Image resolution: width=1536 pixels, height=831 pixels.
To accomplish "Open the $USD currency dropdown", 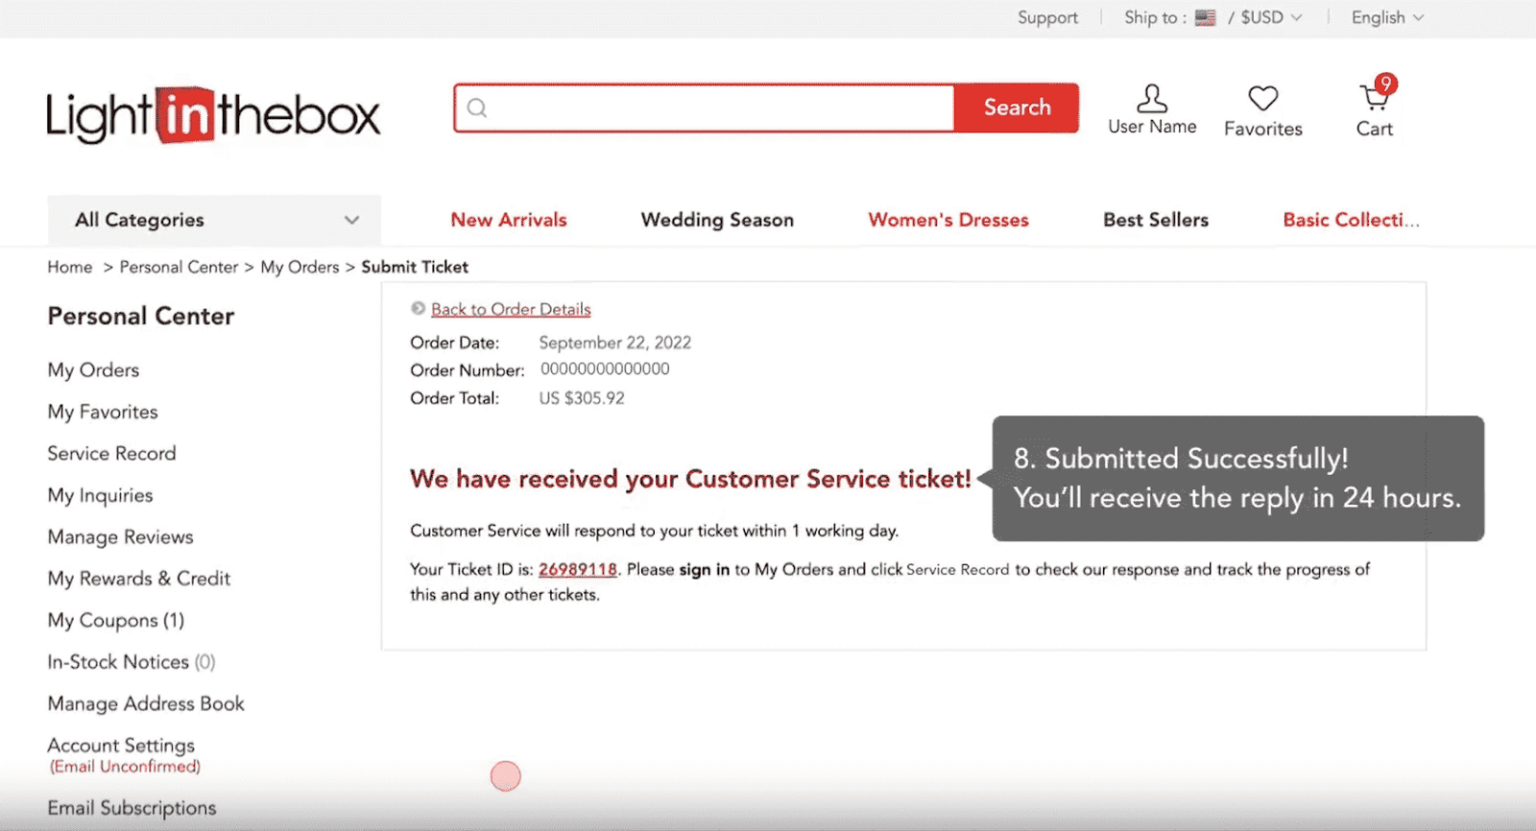I will (x=1265, y=17).
